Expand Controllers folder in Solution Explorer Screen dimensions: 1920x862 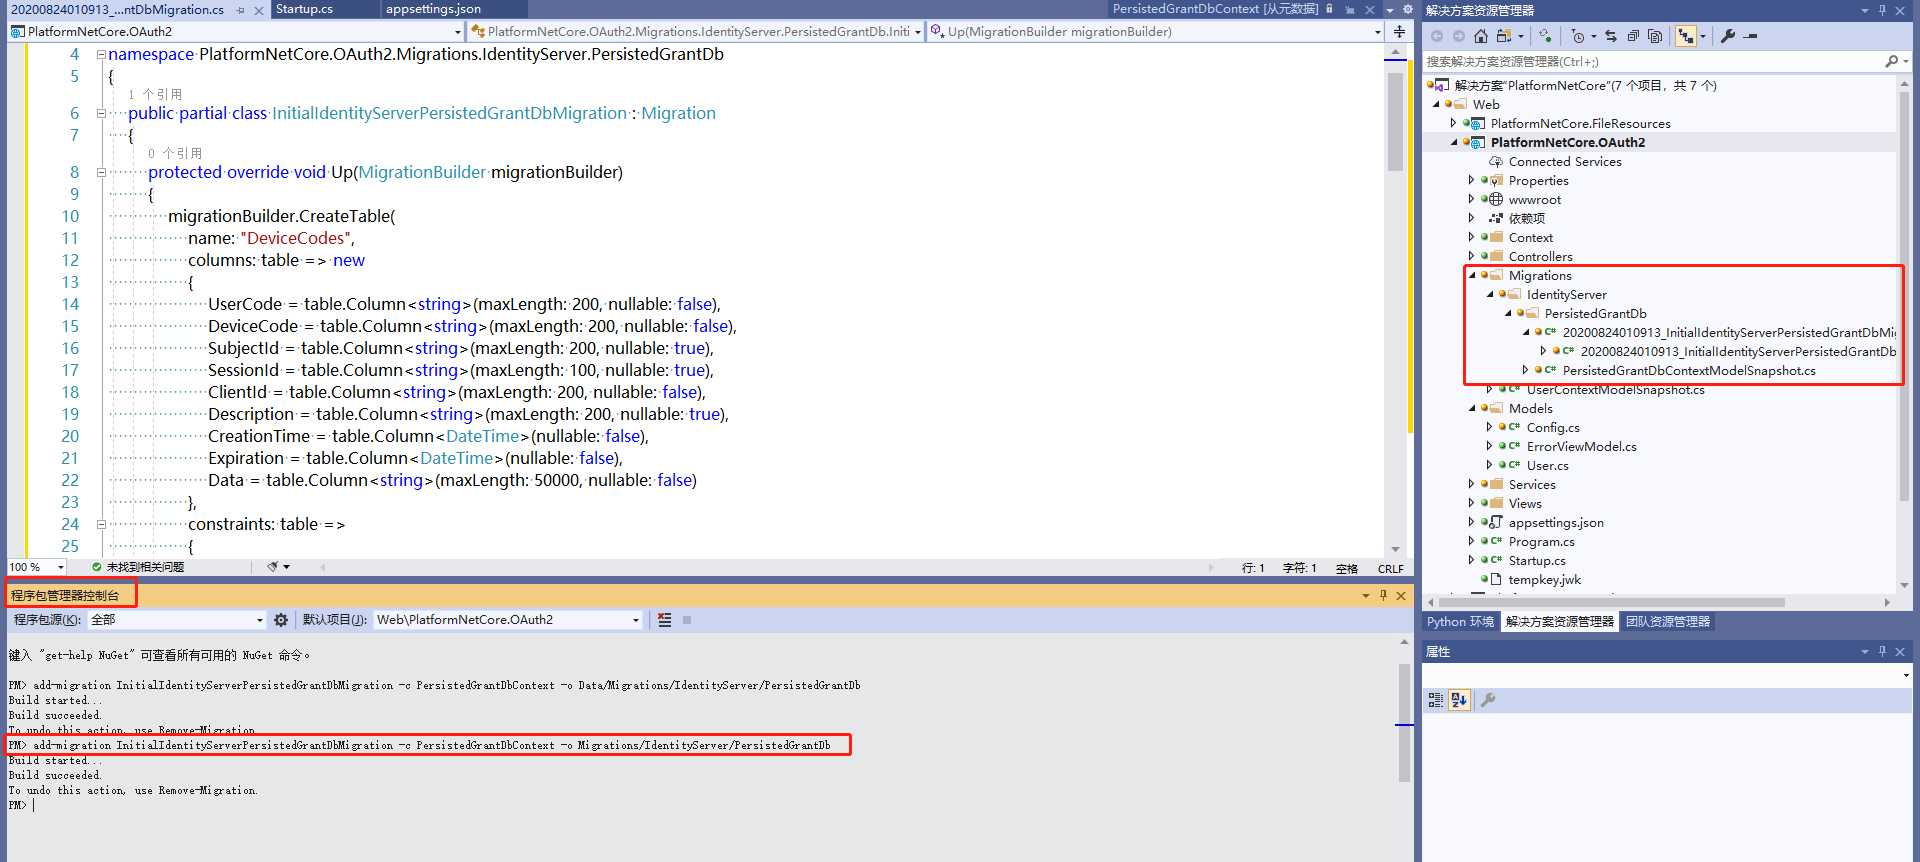(1472, 257)
